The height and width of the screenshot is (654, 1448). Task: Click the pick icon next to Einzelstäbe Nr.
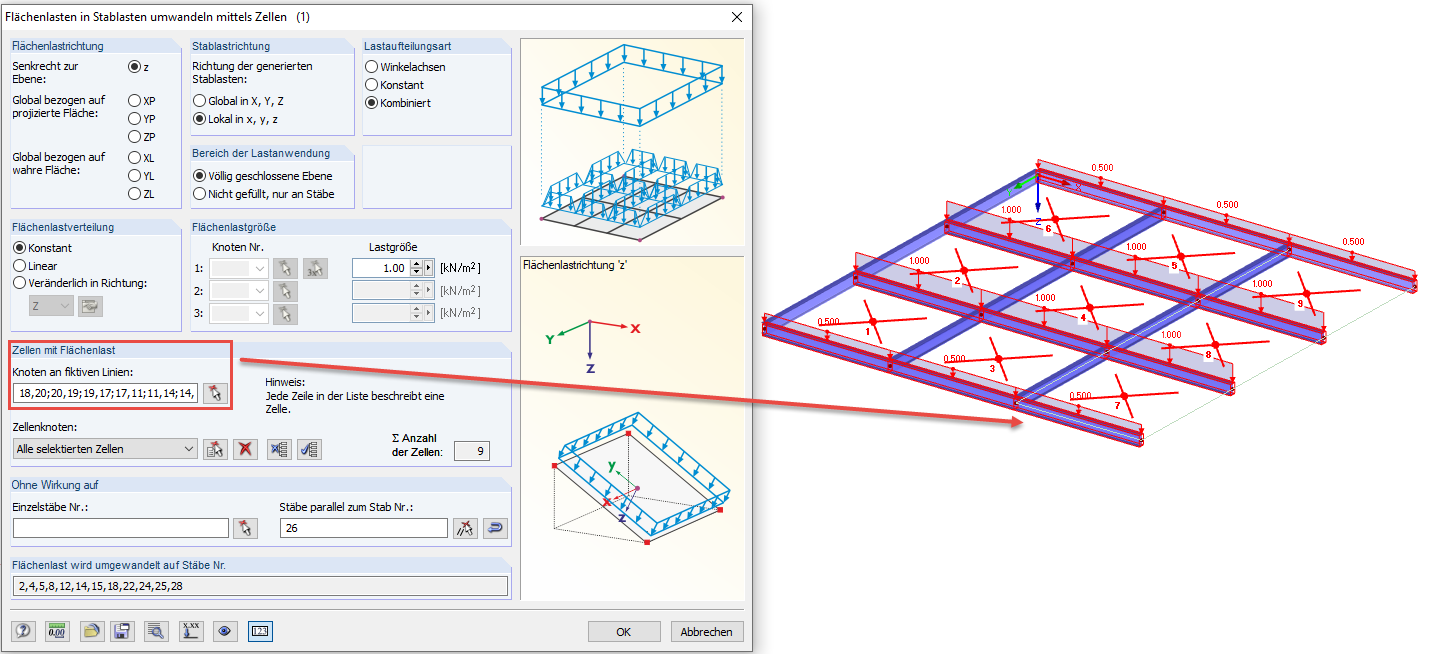click(x=245, y=528)
